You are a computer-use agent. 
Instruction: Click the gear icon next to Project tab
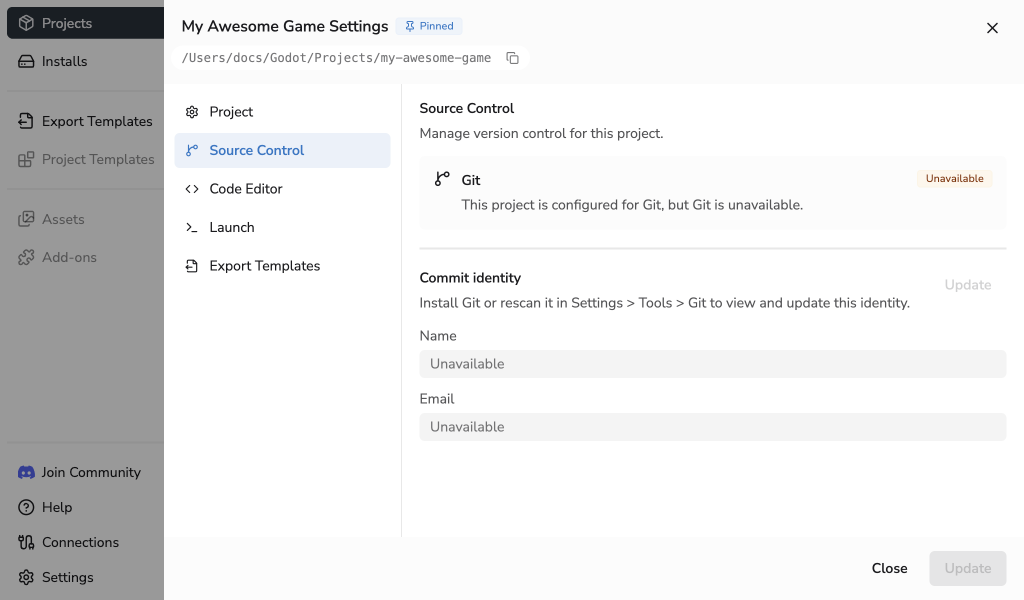tap(192, 112)
